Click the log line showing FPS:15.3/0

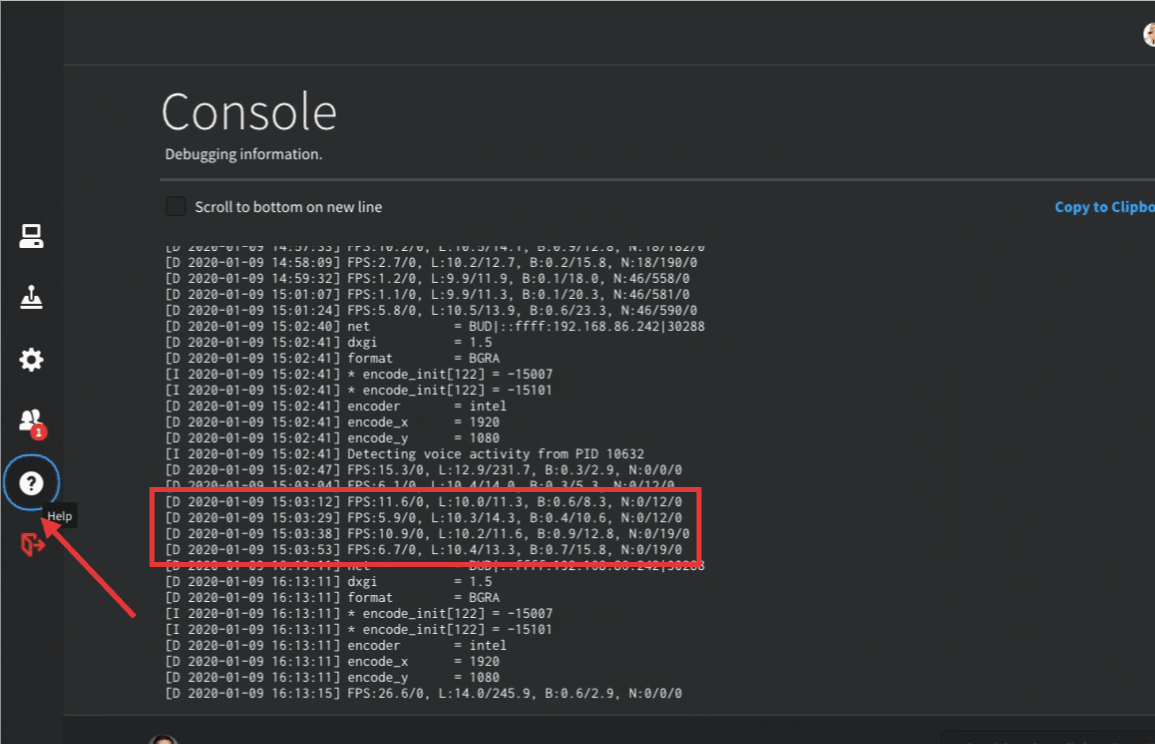(423, 470)
